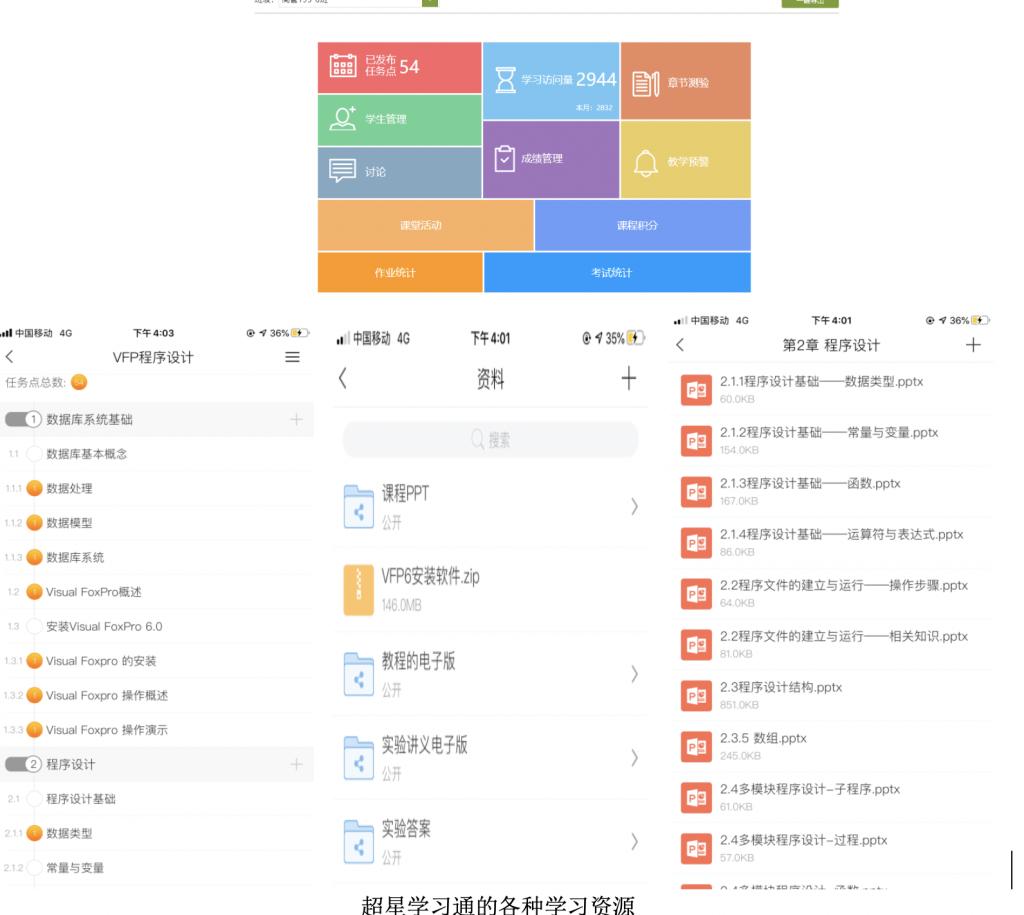Open the 课堂活动 section
Viewport: 1024px width, 915px height.
coord(425,225)
